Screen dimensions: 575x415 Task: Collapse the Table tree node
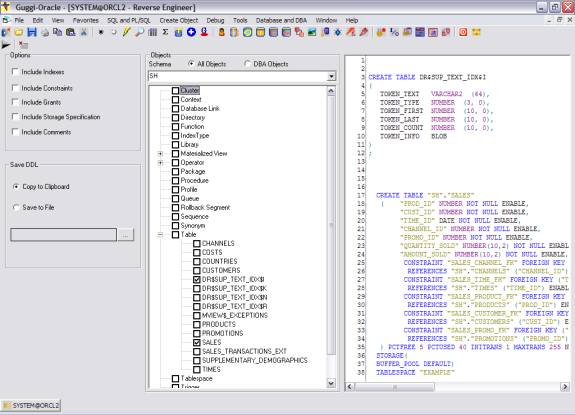[160, 235]
